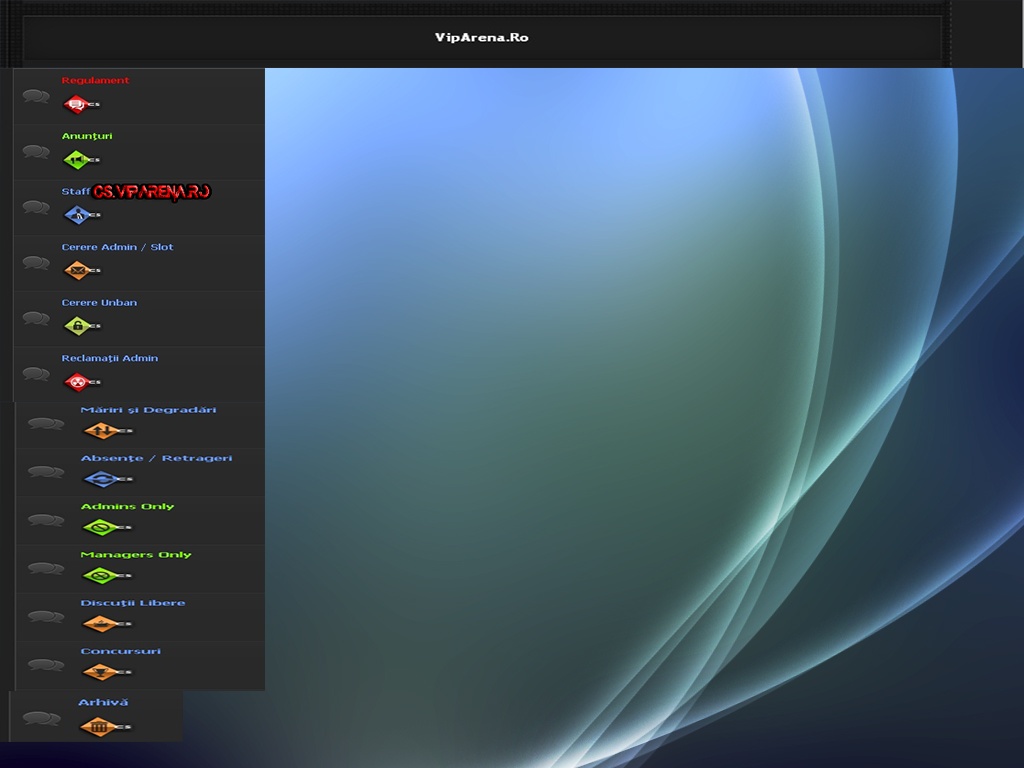Click speech bubble beside Discuții Libere
This screenshot has width=1024, height=768.
(x=46, y=617)
